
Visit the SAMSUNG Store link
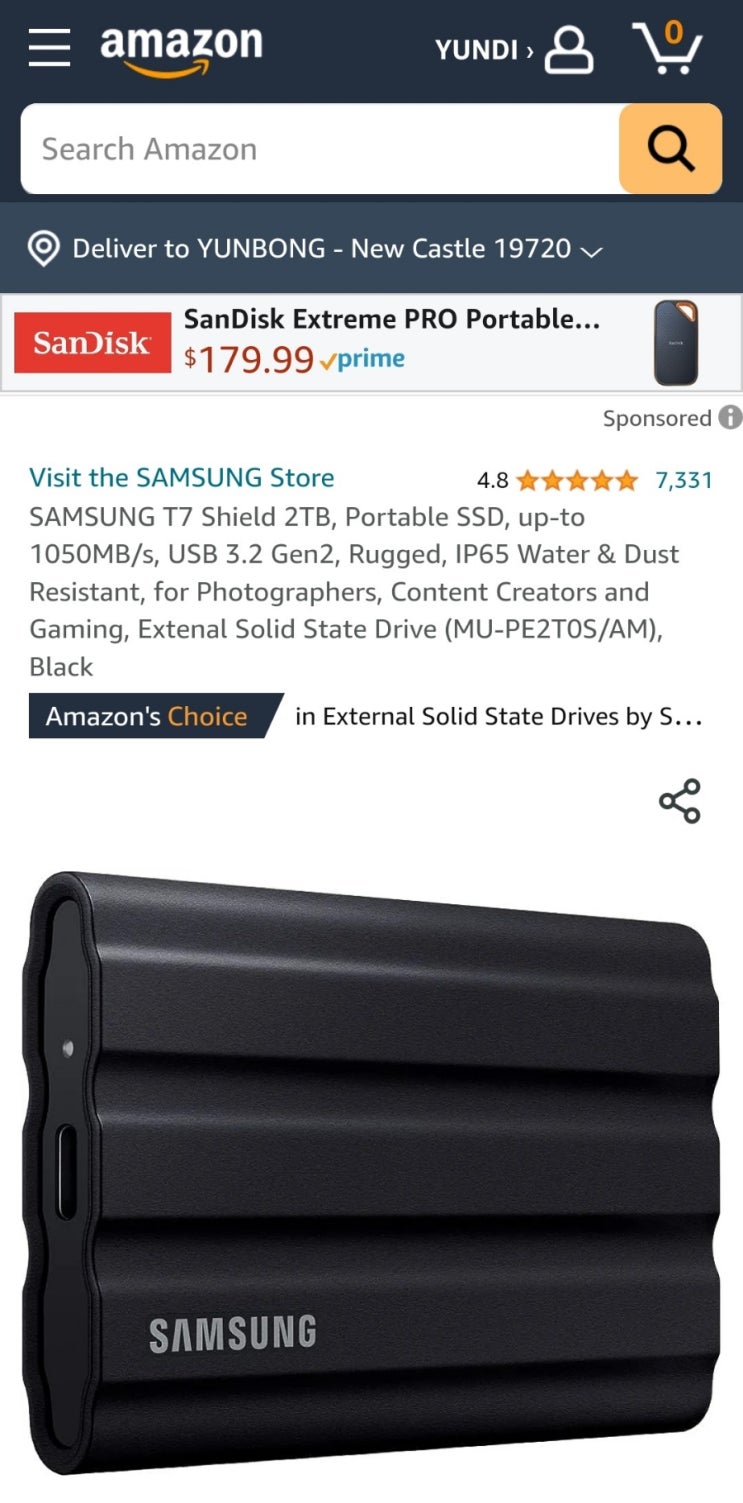(182, 478)
